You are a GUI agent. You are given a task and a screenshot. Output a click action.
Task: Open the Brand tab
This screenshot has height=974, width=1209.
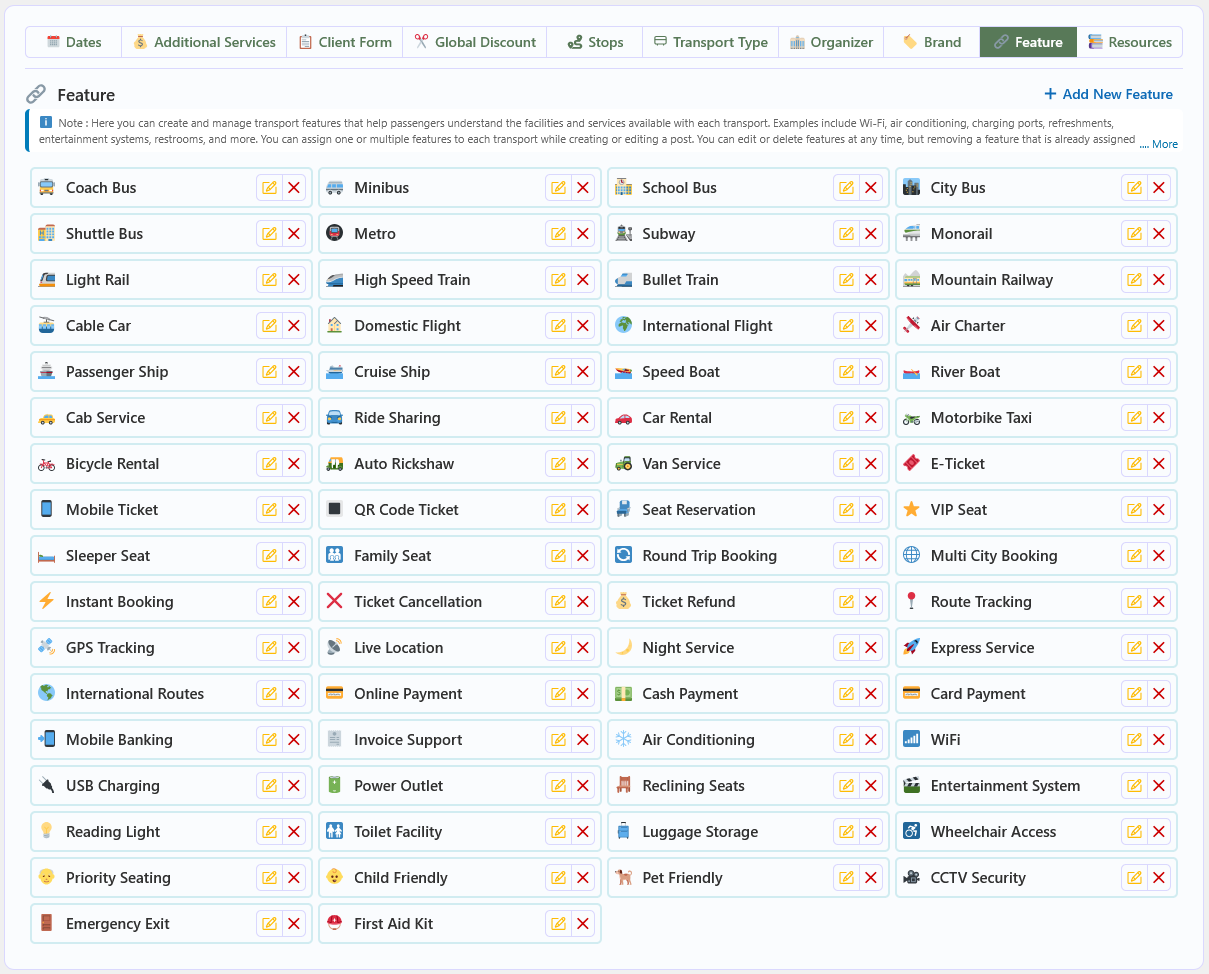pos(932,42)
